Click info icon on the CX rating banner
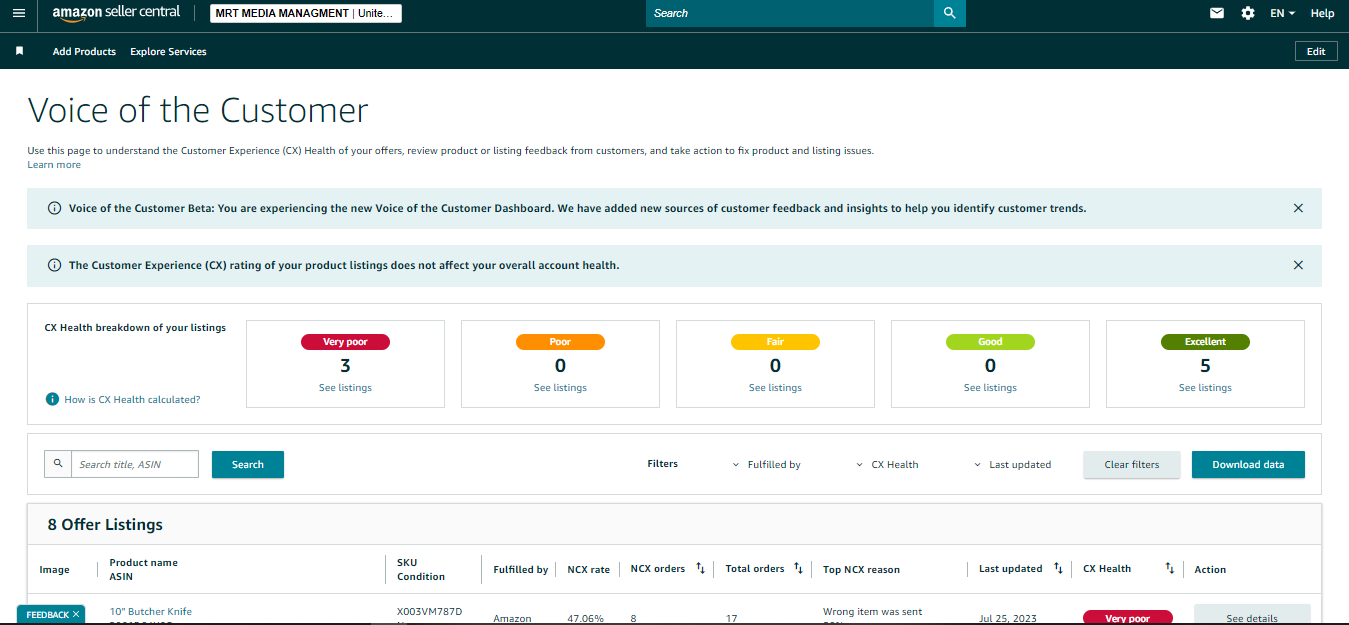The height and width of the screenshot is (625, 1349). pyautogui.click(x=54, y=265)
